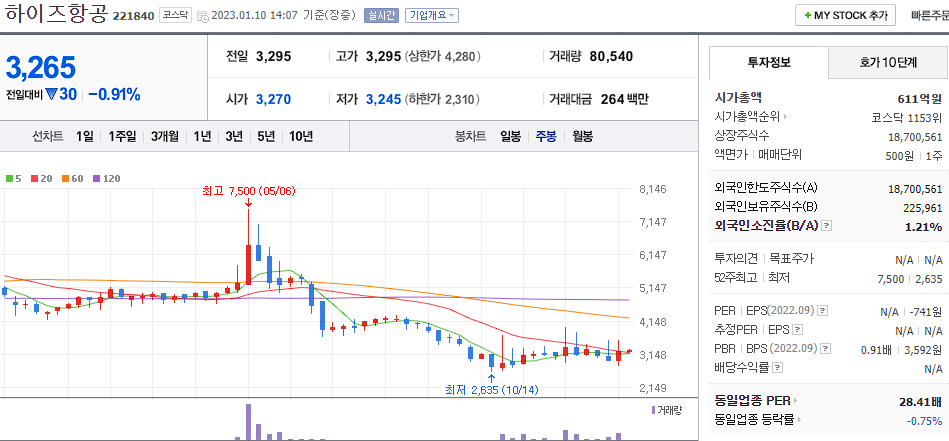Click 외국인보유주식수 value 225,961
The height and width of the screenshot is (441, 949).
[922, 207]
